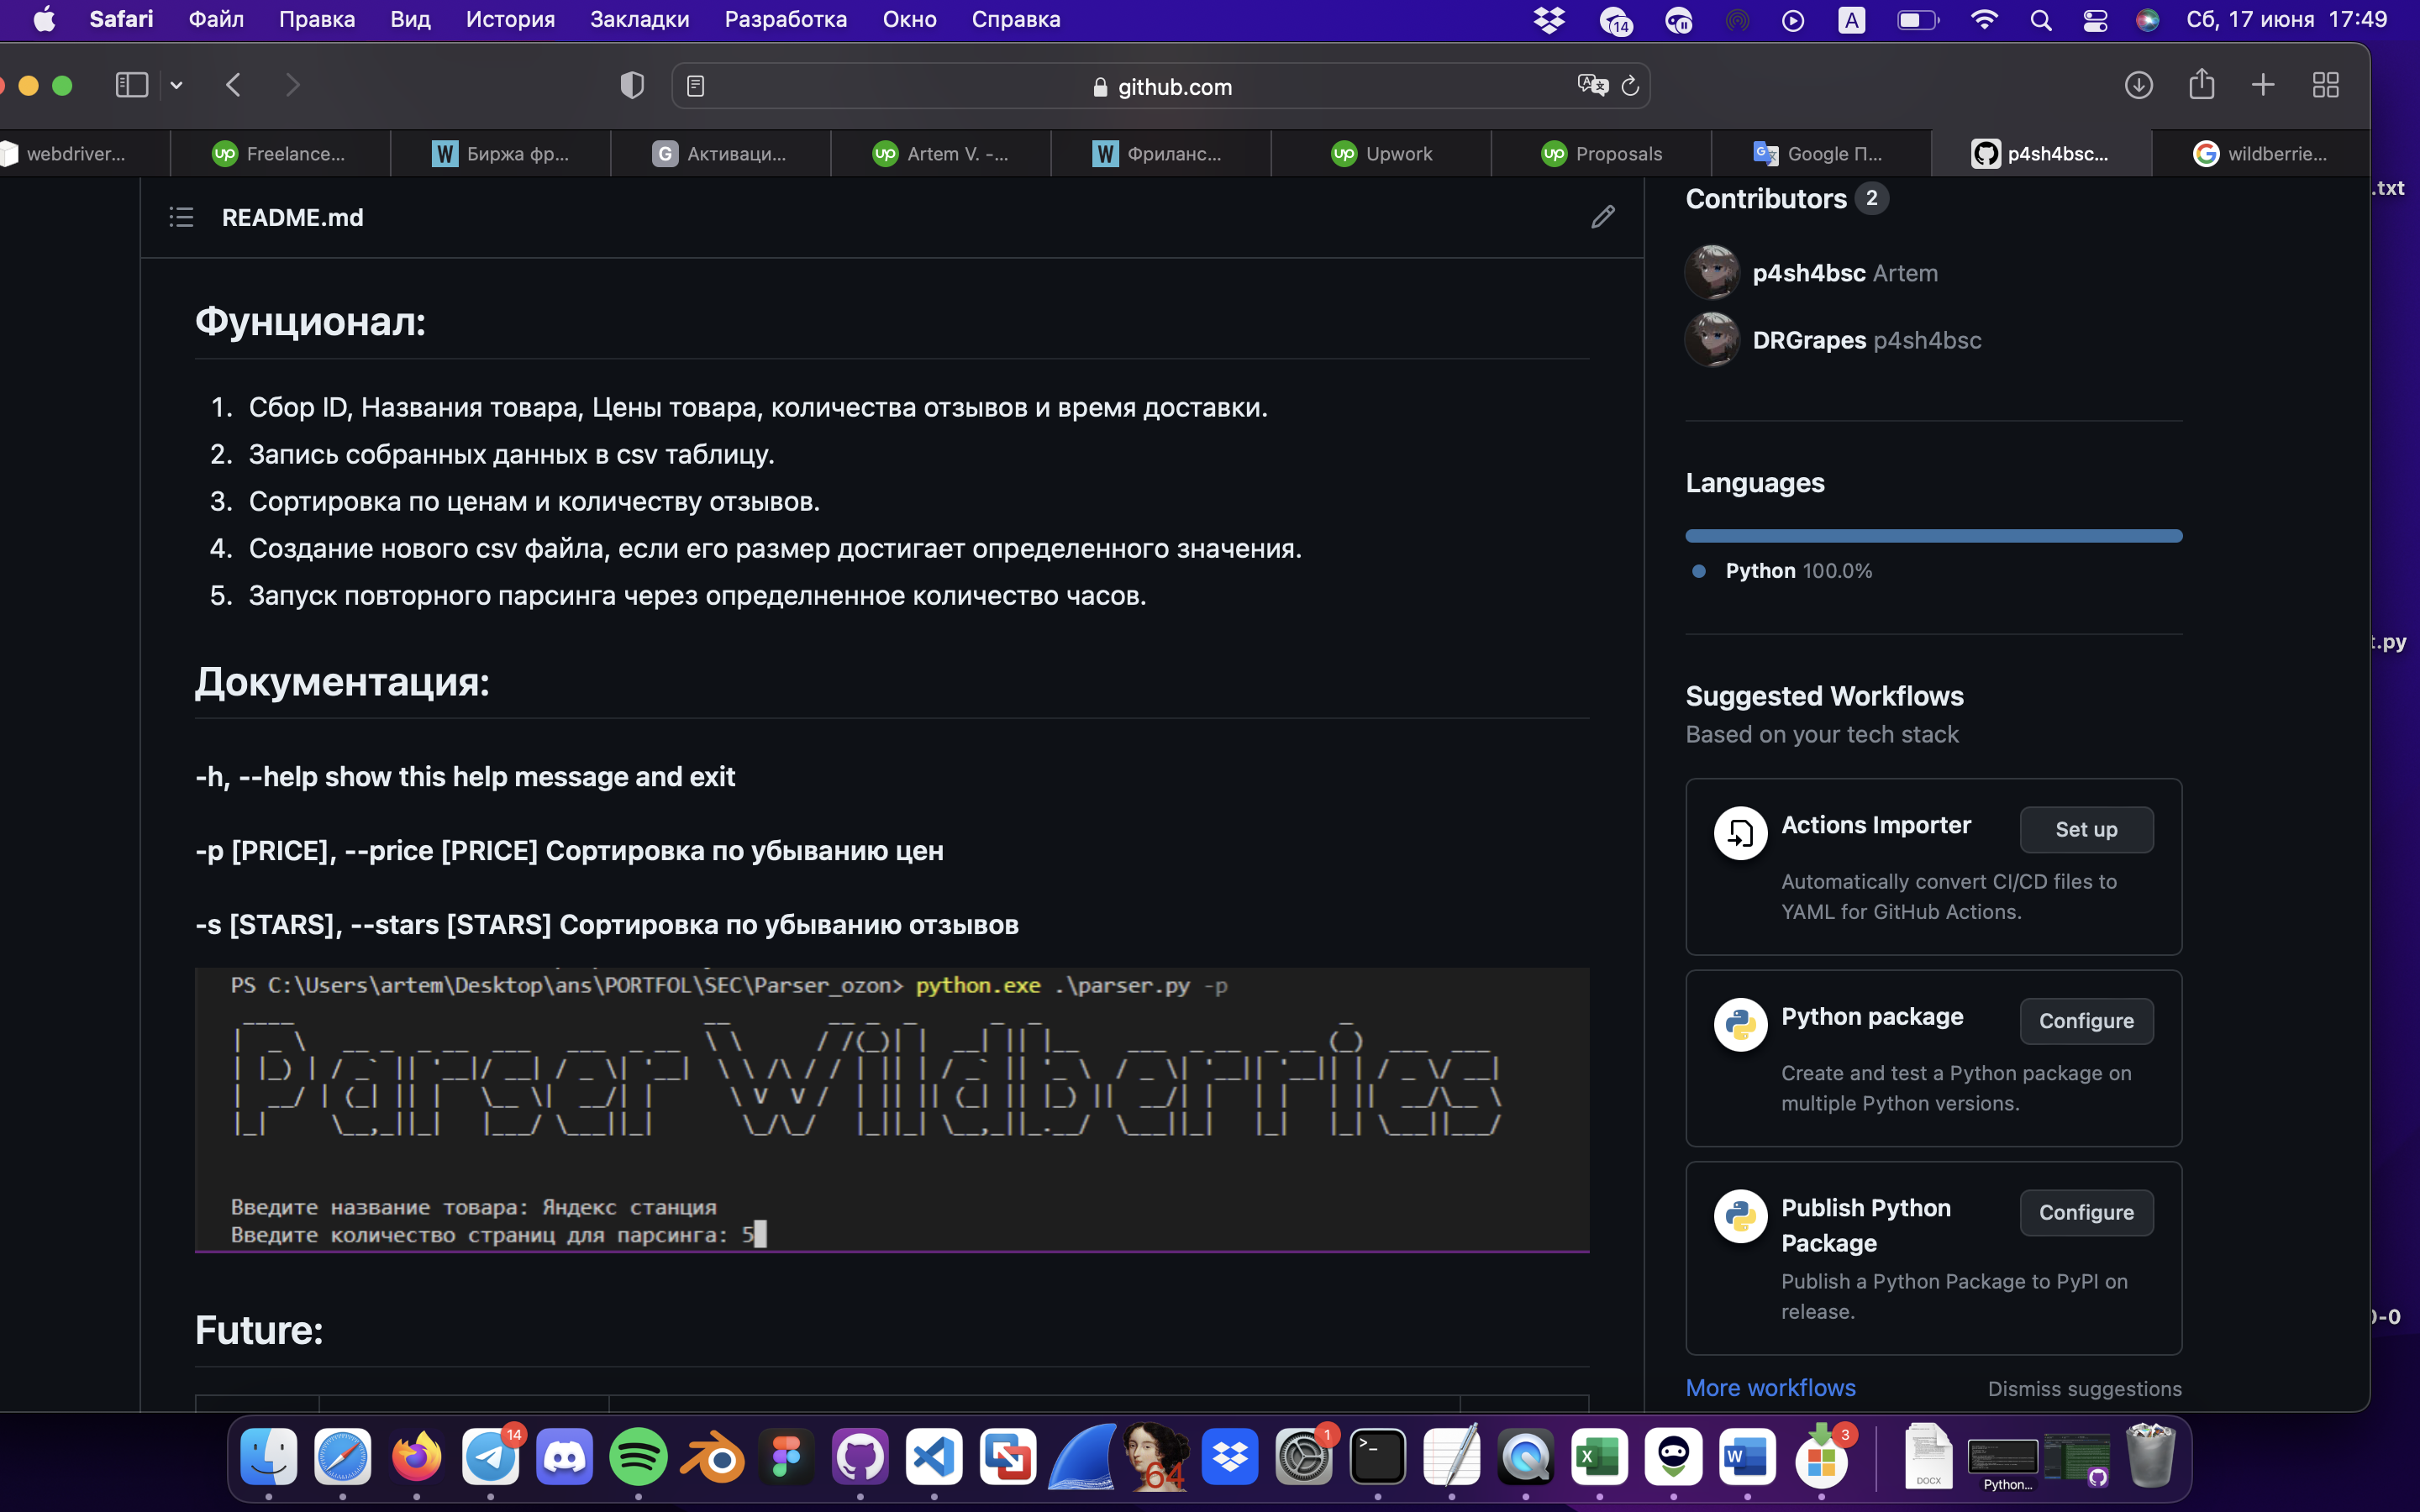Viewport: 2420px width, 1512px height.
Task: Open the parser terminal screenshot image
Action: (892, 1109)
